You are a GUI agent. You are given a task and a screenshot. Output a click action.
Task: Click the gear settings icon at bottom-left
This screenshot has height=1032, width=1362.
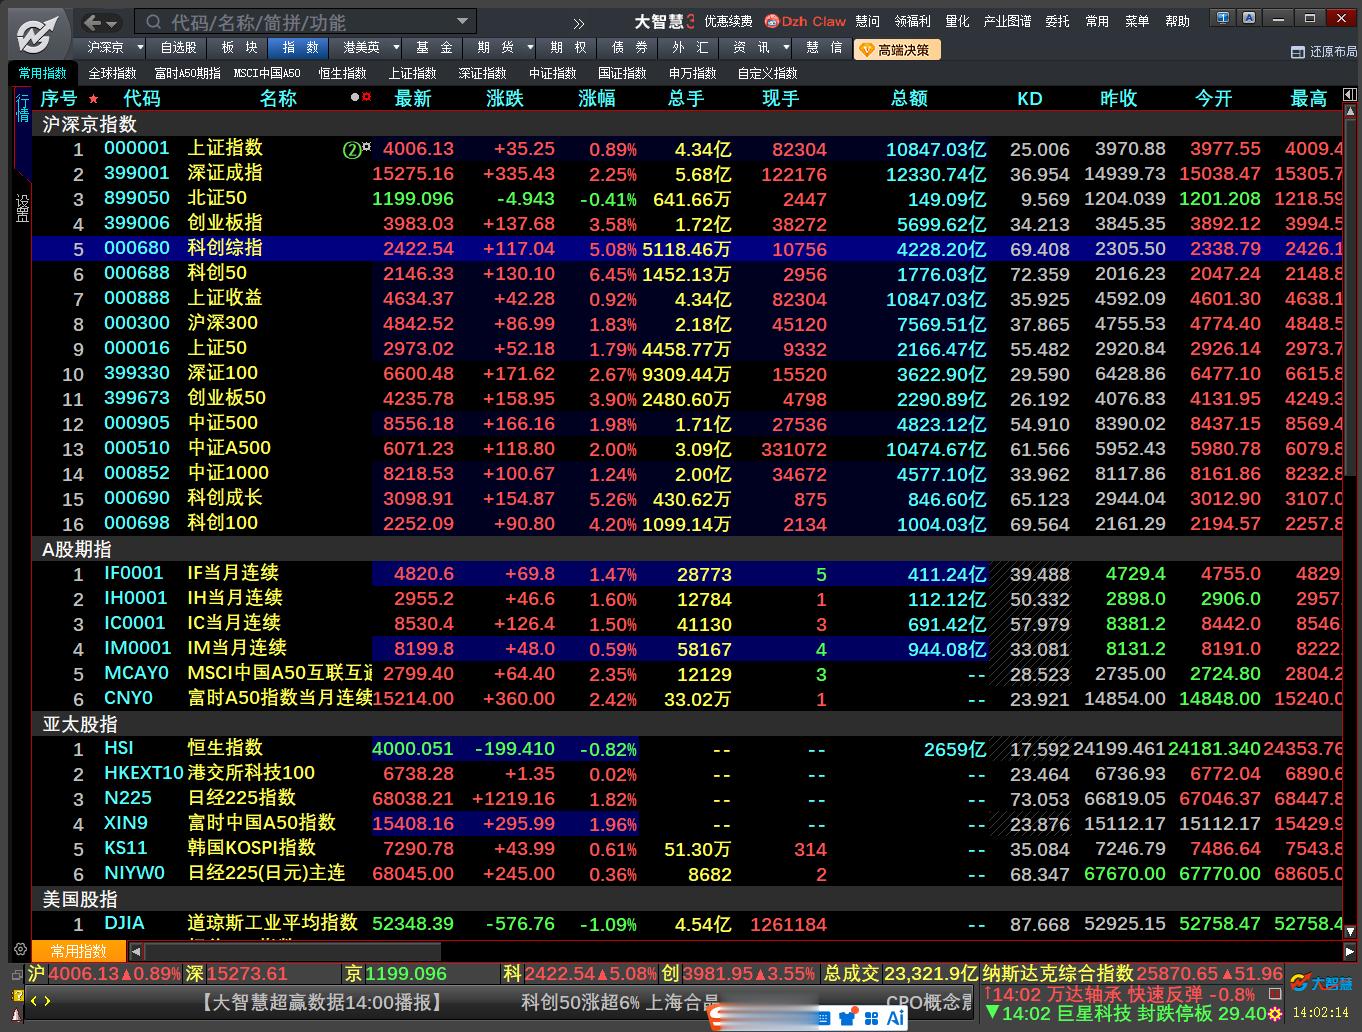point(20,949)
